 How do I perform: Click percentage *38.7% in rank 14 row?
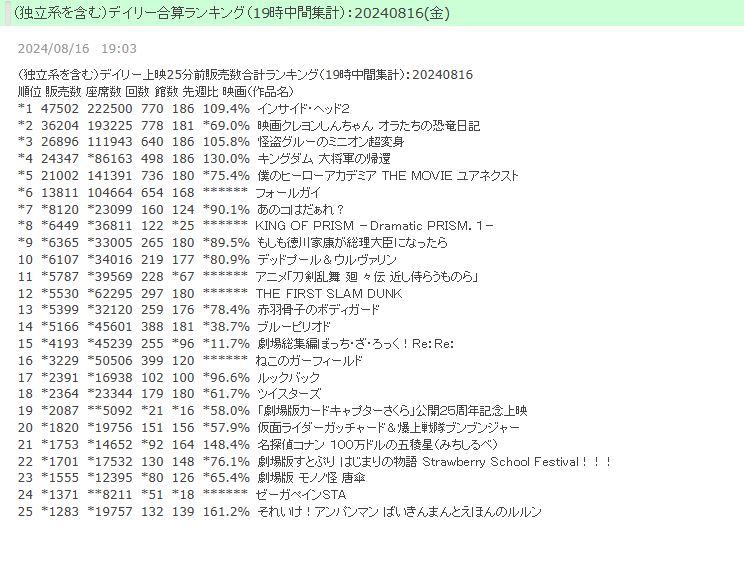(x=226, y=327)
